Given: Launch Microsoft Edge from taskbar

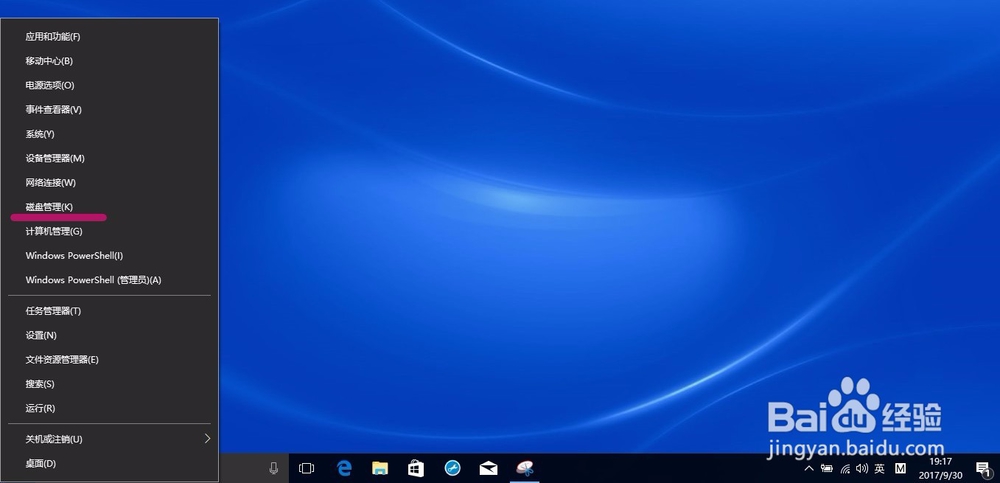Looking at the screenshot, I should 344,468.
